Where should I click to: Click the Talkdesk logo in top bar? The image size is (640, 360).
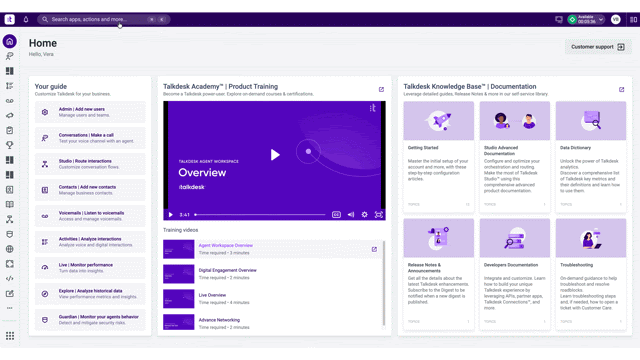(10, 19)
